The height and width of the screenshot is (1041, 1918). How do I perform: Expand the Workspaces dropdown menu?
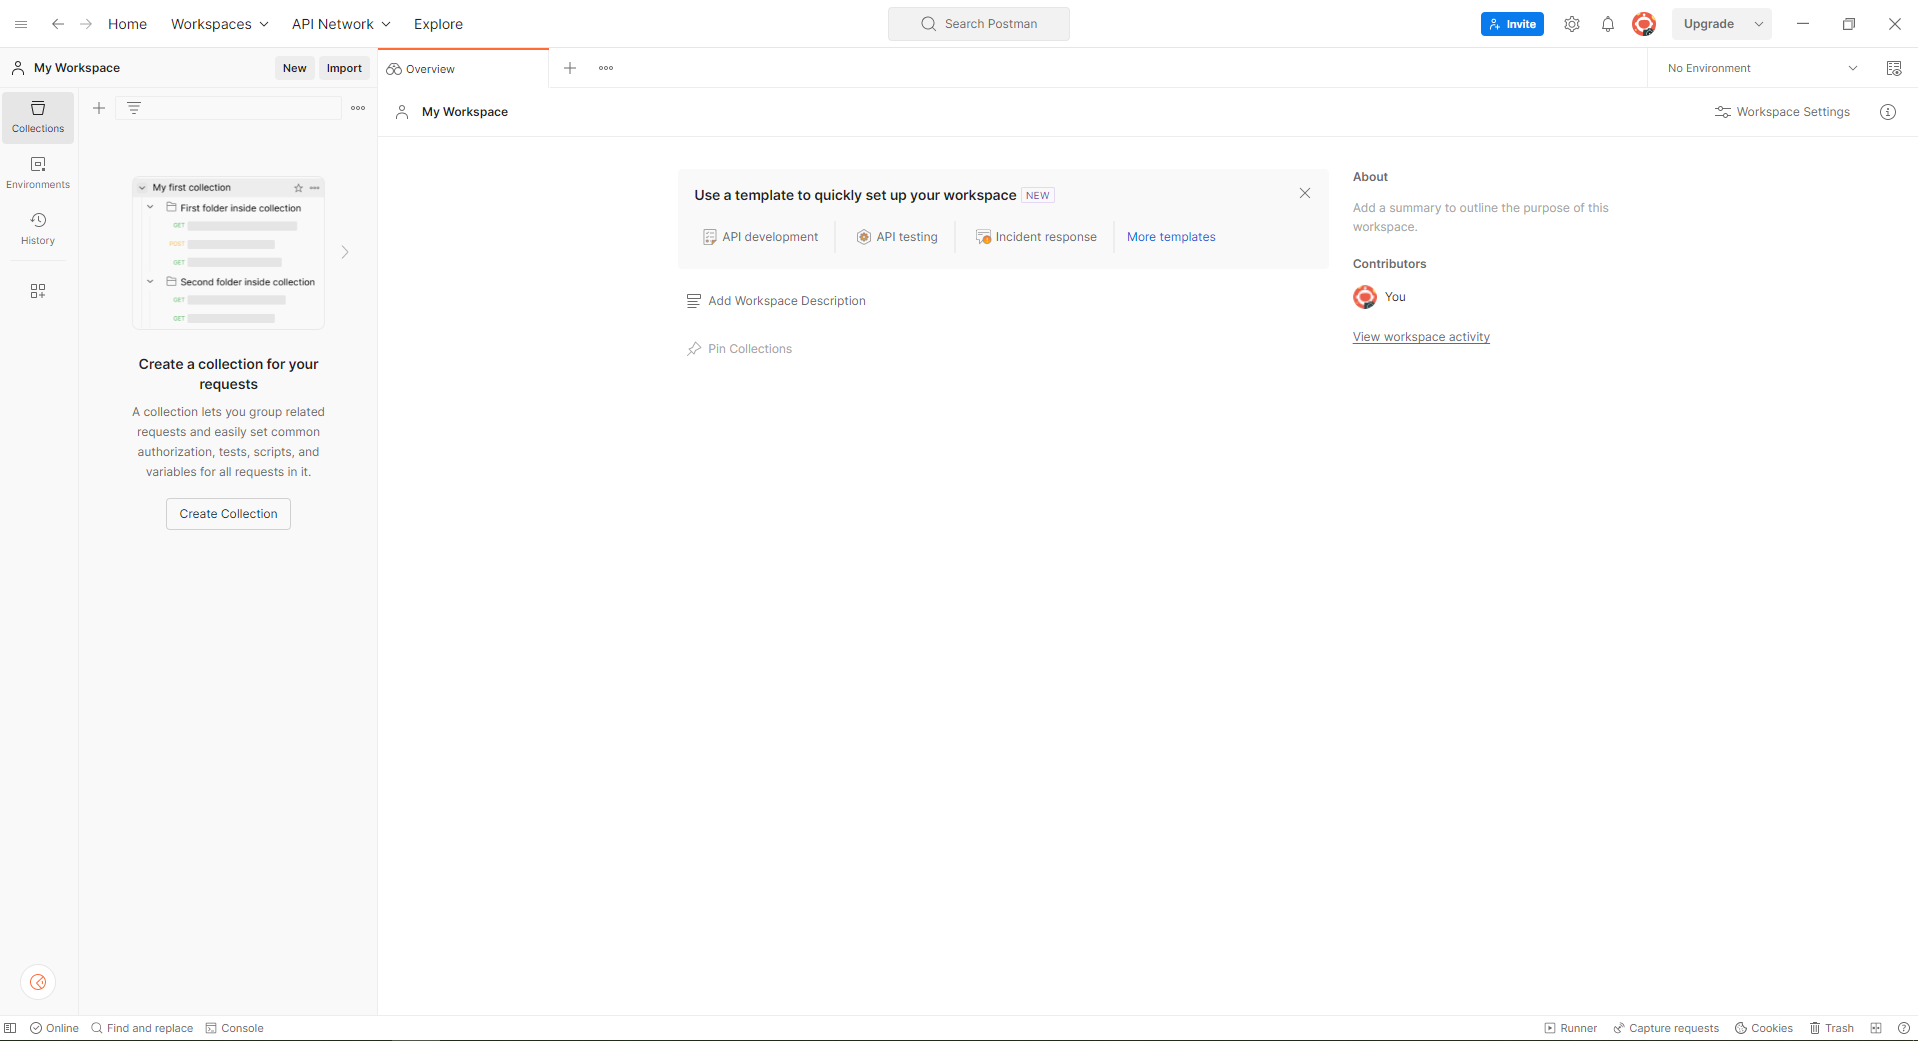pos(219,24)
